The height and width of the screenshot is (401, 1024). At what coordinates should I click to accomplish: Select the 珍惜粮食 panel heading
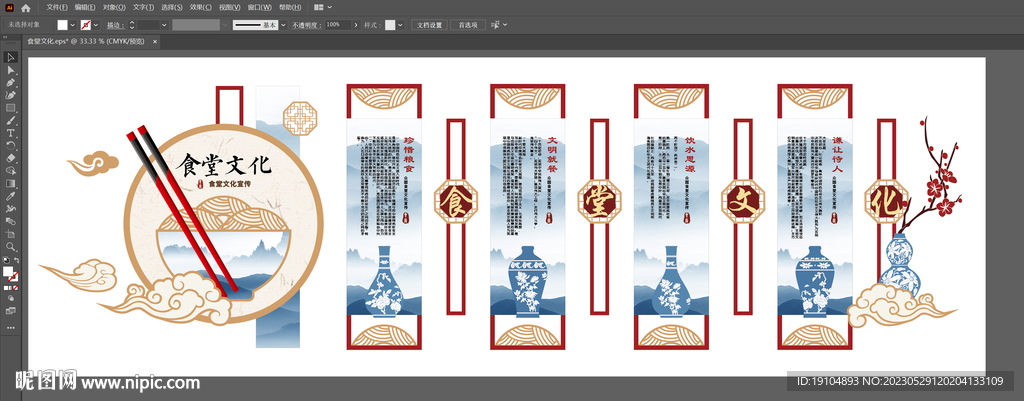409,153
